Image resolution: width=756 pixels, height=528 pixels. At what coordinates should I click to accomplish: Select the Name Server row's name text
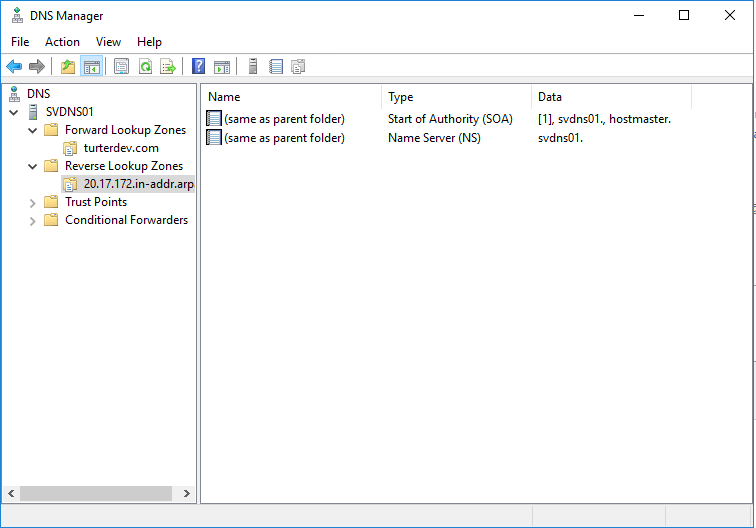point(284,138)
